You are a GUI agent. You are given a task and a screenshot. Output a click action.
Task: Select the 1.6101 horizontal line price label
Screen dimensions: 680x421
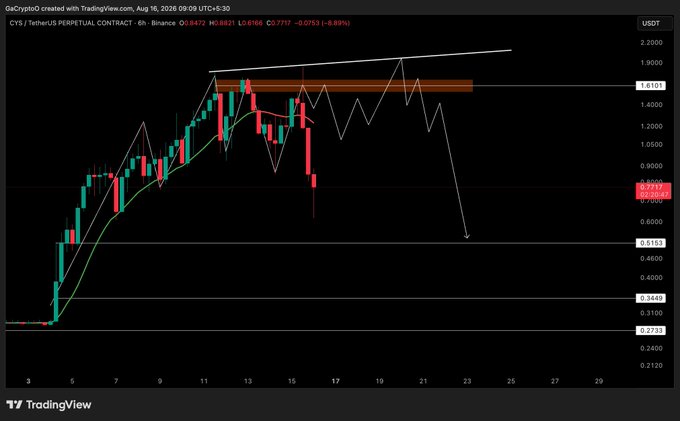(651, 85)
